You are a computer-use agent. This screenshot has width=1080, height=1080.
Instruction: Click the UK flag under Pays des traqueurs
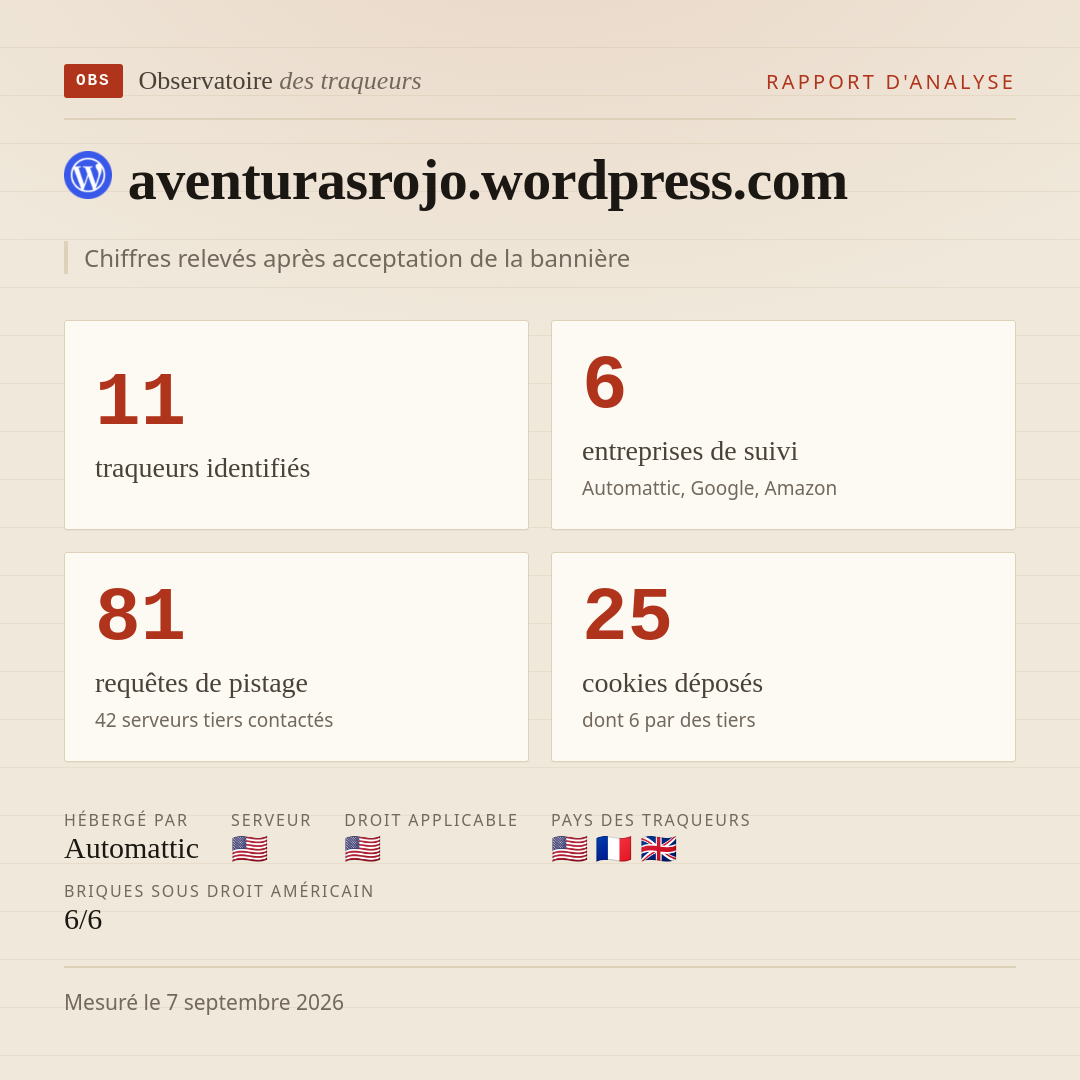[658, 849]
